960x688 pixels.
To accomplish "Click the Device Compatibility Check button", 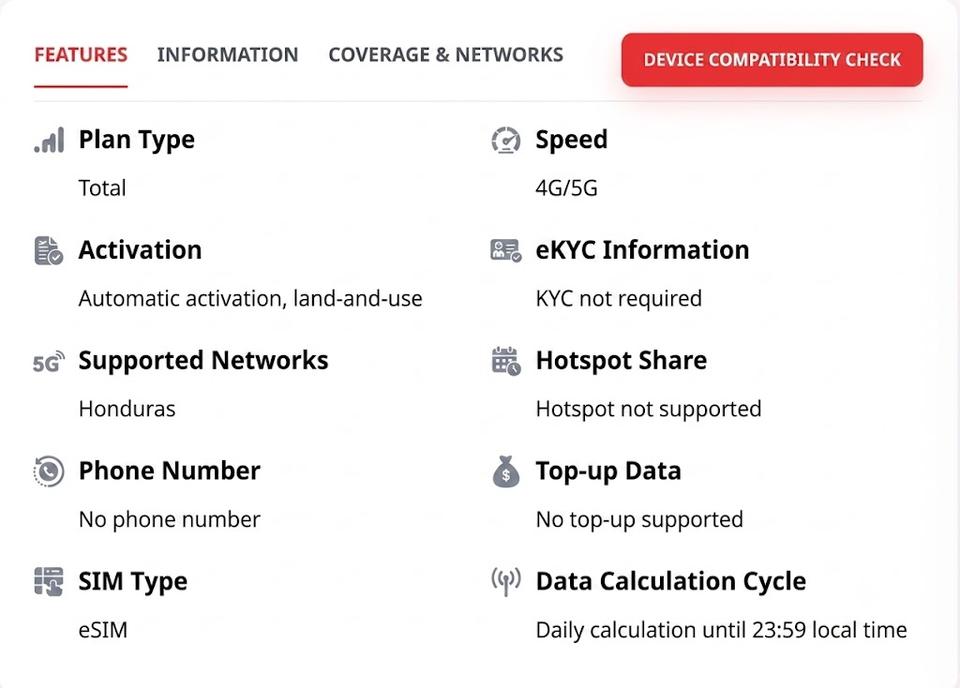I will 772,60.
